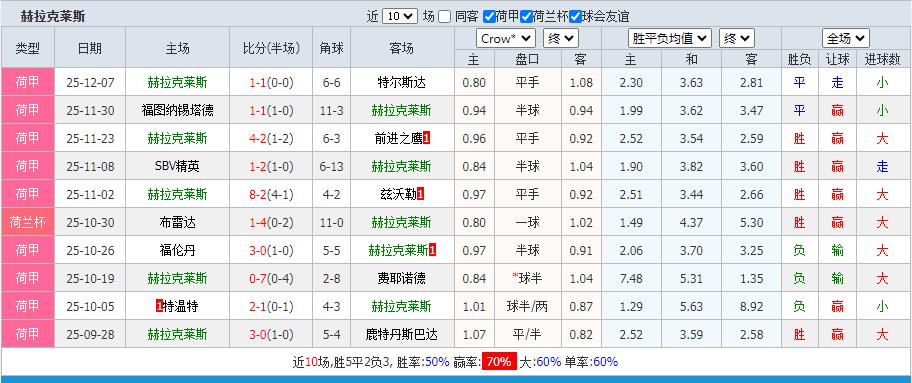Viewport: 912px width, 383px height.
Task: Select date cell 25-11-08
Action: (90, 166)
